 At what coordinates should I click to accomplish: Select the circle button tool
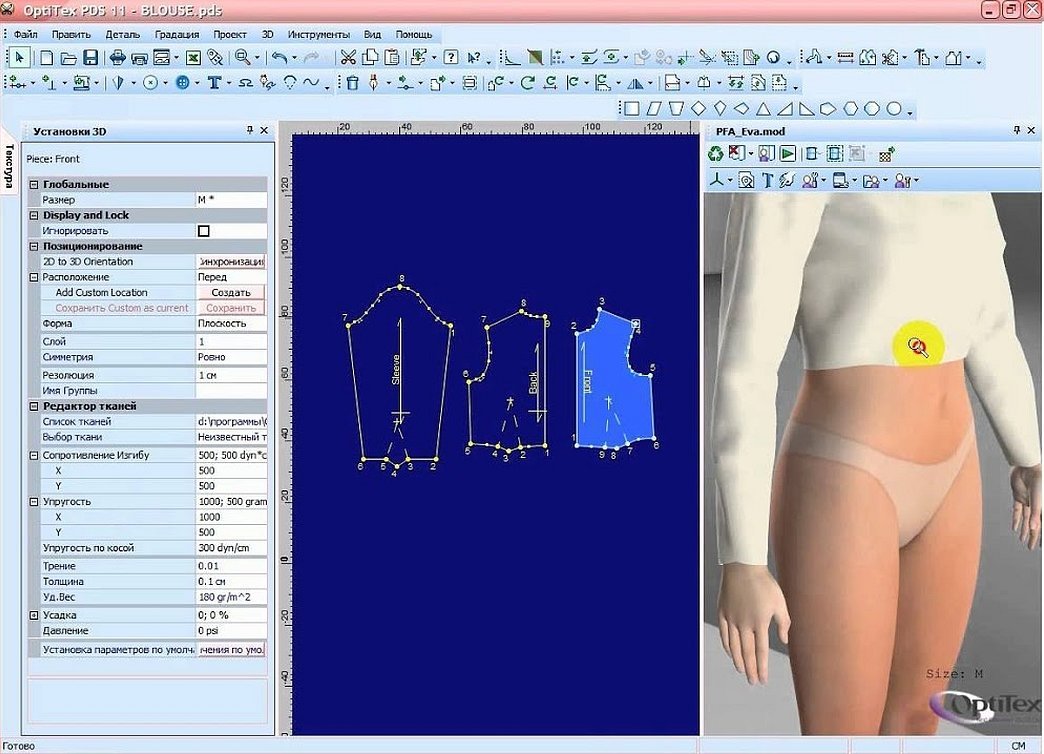point(151,83)
